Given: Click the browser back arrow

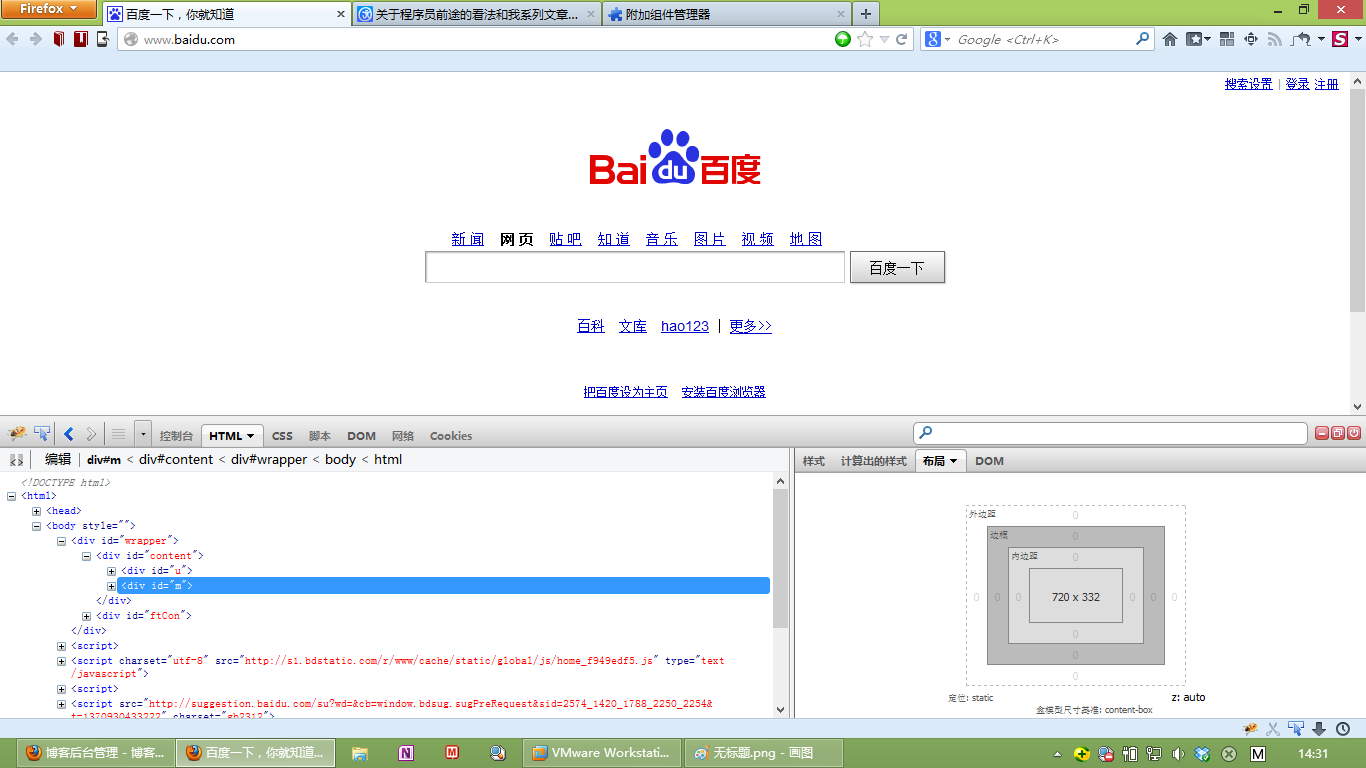Looking at the screenshot, I should tap(12, 39).
